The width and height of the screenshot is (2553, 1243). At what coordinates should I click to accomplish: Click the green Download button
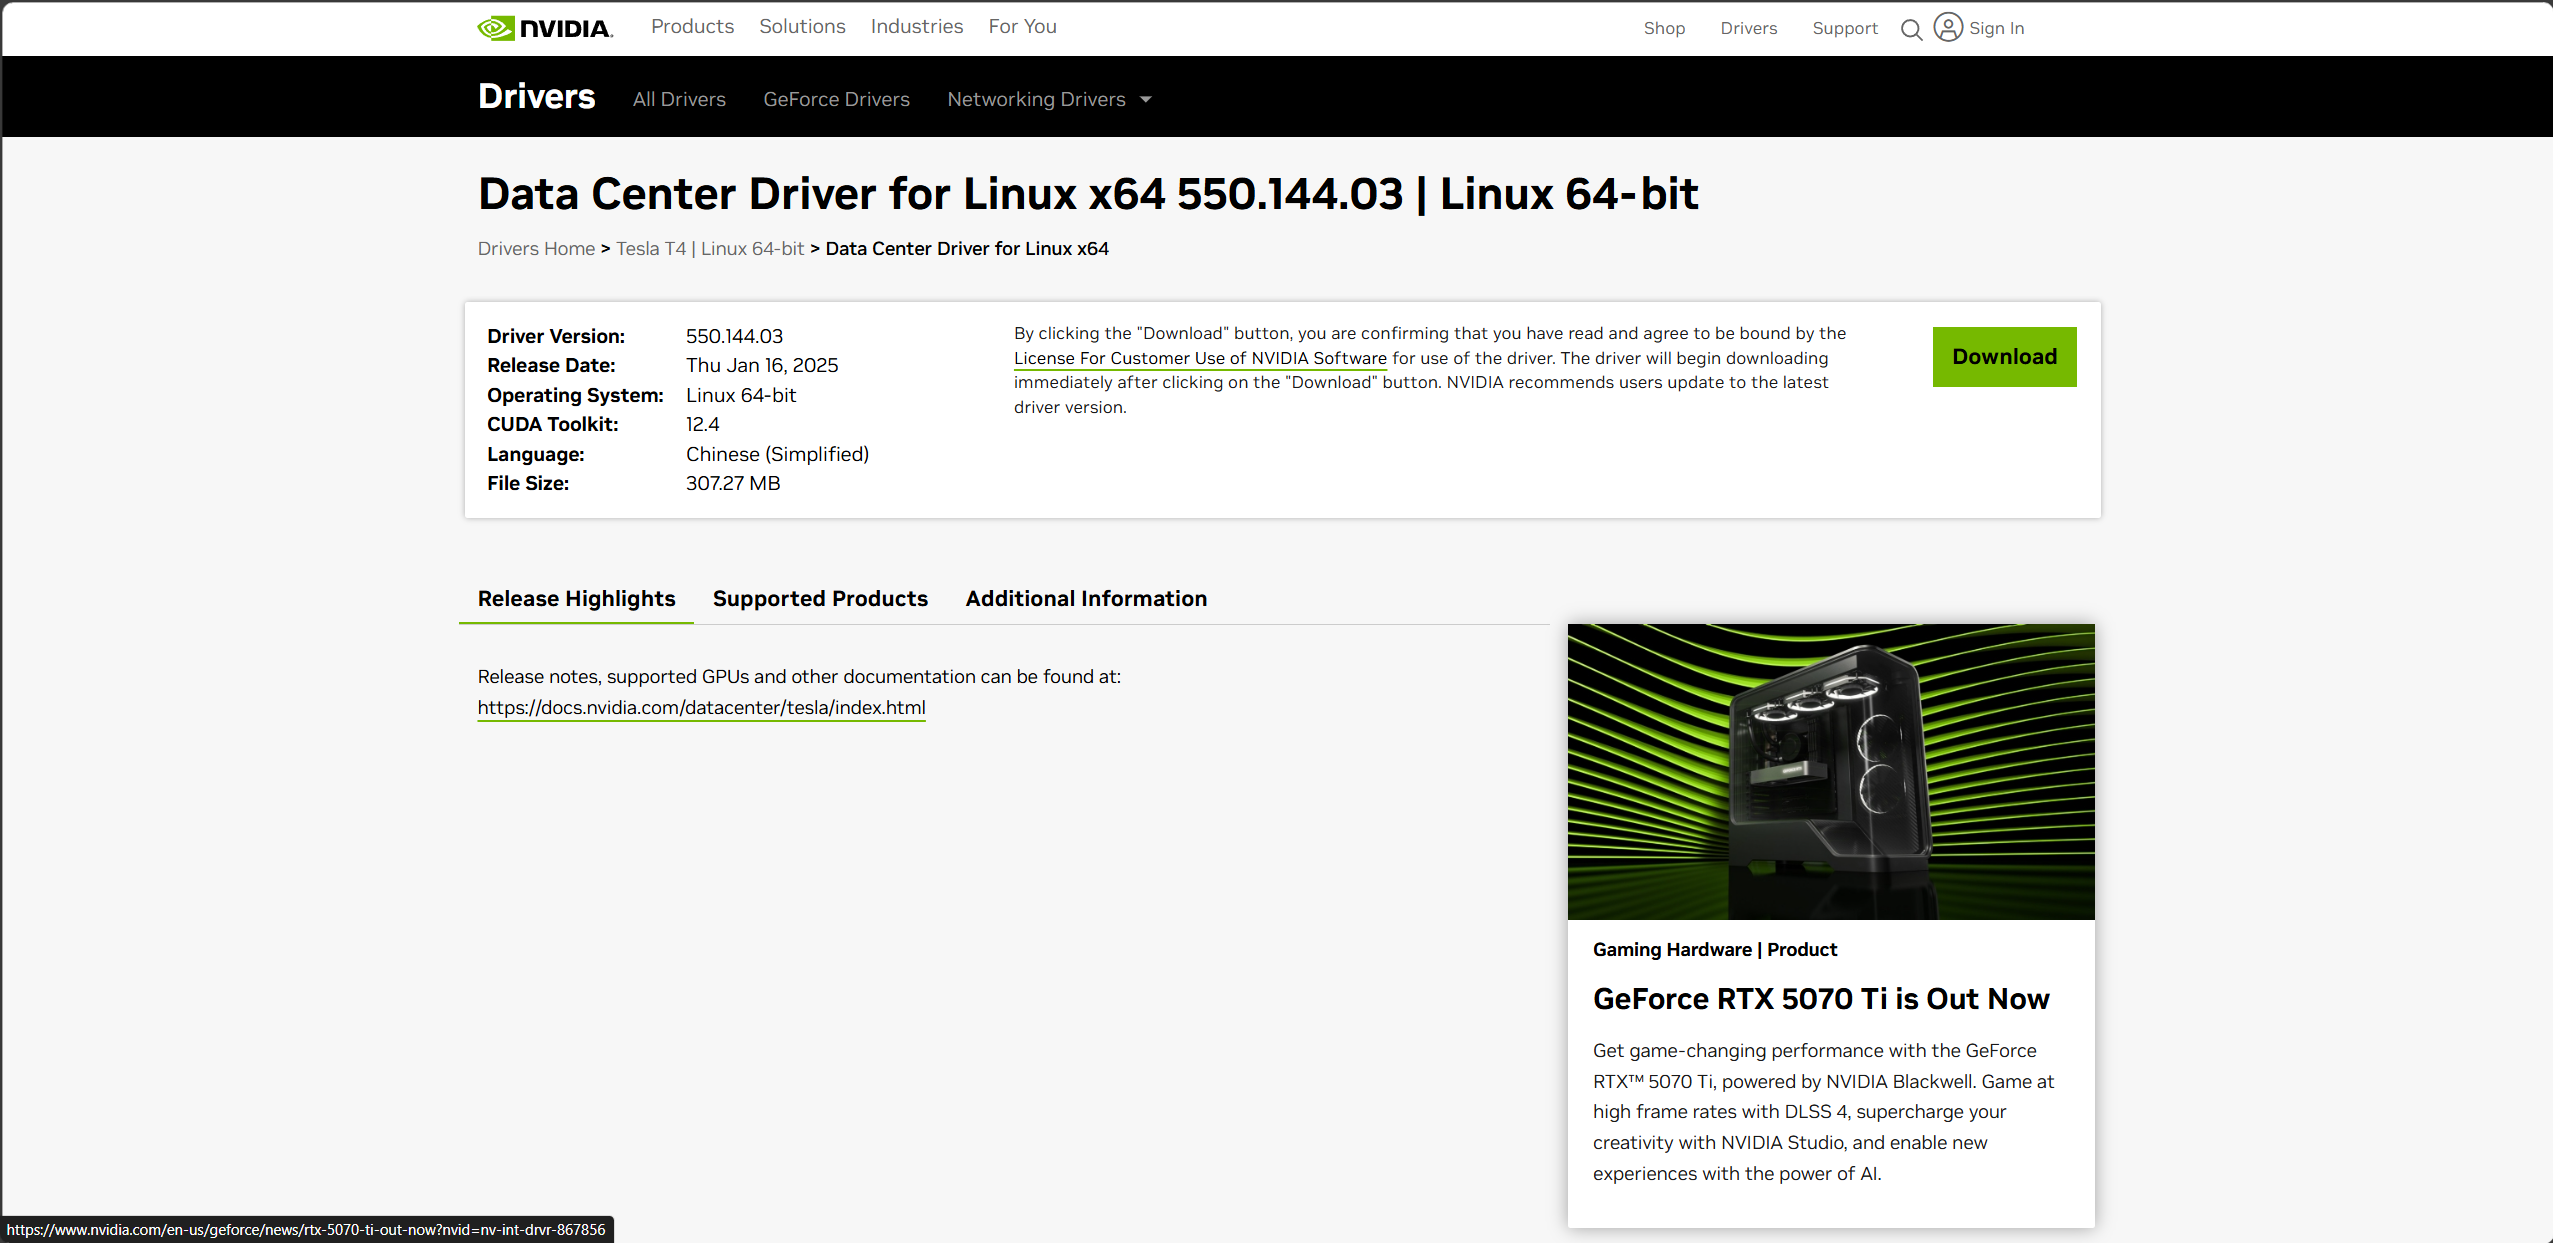[x=2004, y=357]
